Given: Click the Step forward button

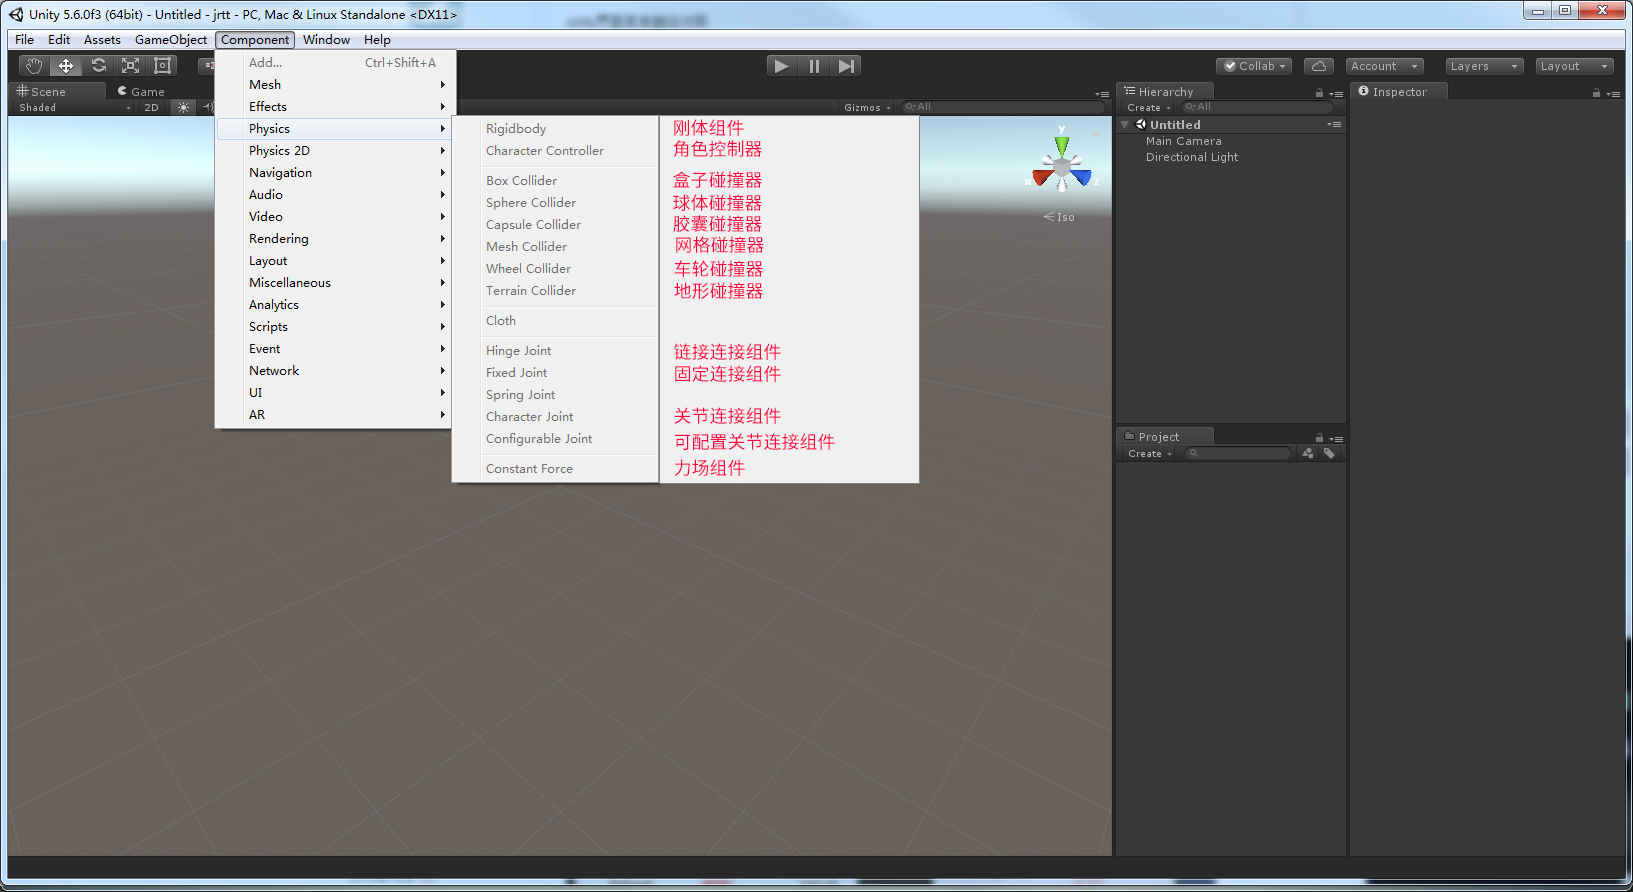Looking at the screenshot, I should coord(846,66).
